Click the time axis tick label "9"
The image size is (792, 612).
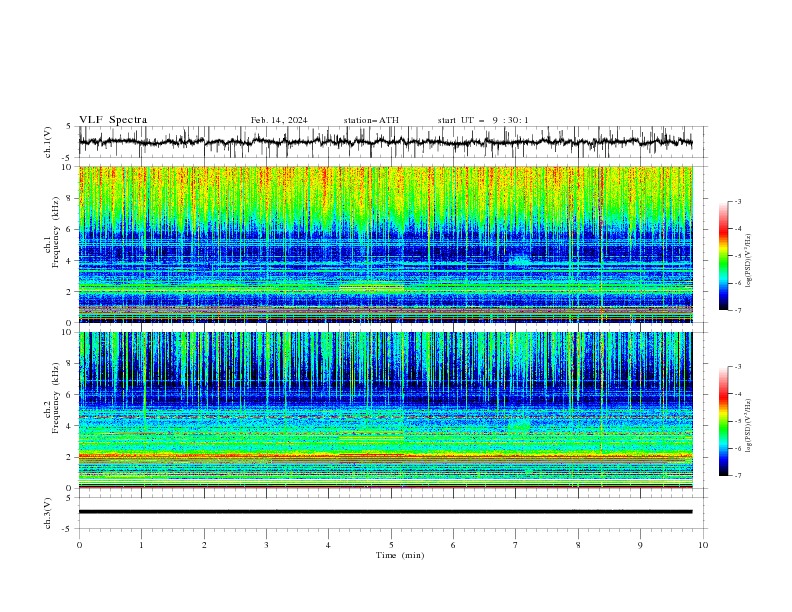pyautogui.click(x=640, y=545)
